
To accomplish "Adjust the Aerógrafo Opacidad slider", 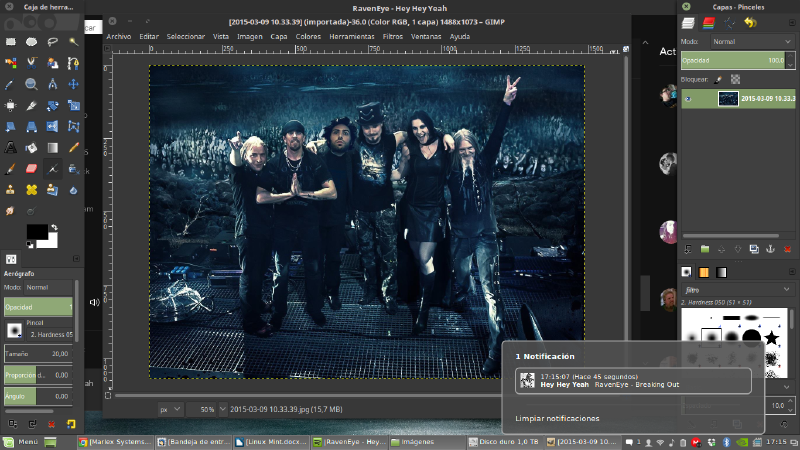I will 38,307.
